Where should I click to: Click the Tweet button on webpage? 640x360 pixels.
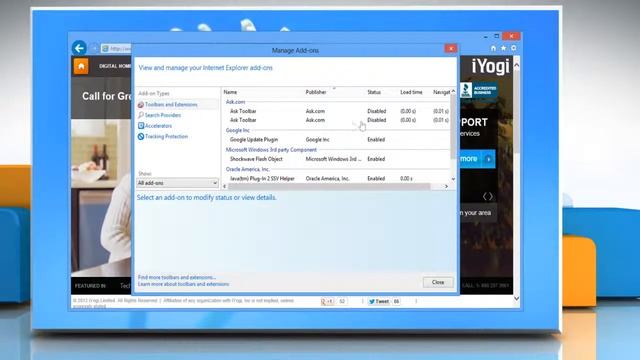[x=379, y=302]
